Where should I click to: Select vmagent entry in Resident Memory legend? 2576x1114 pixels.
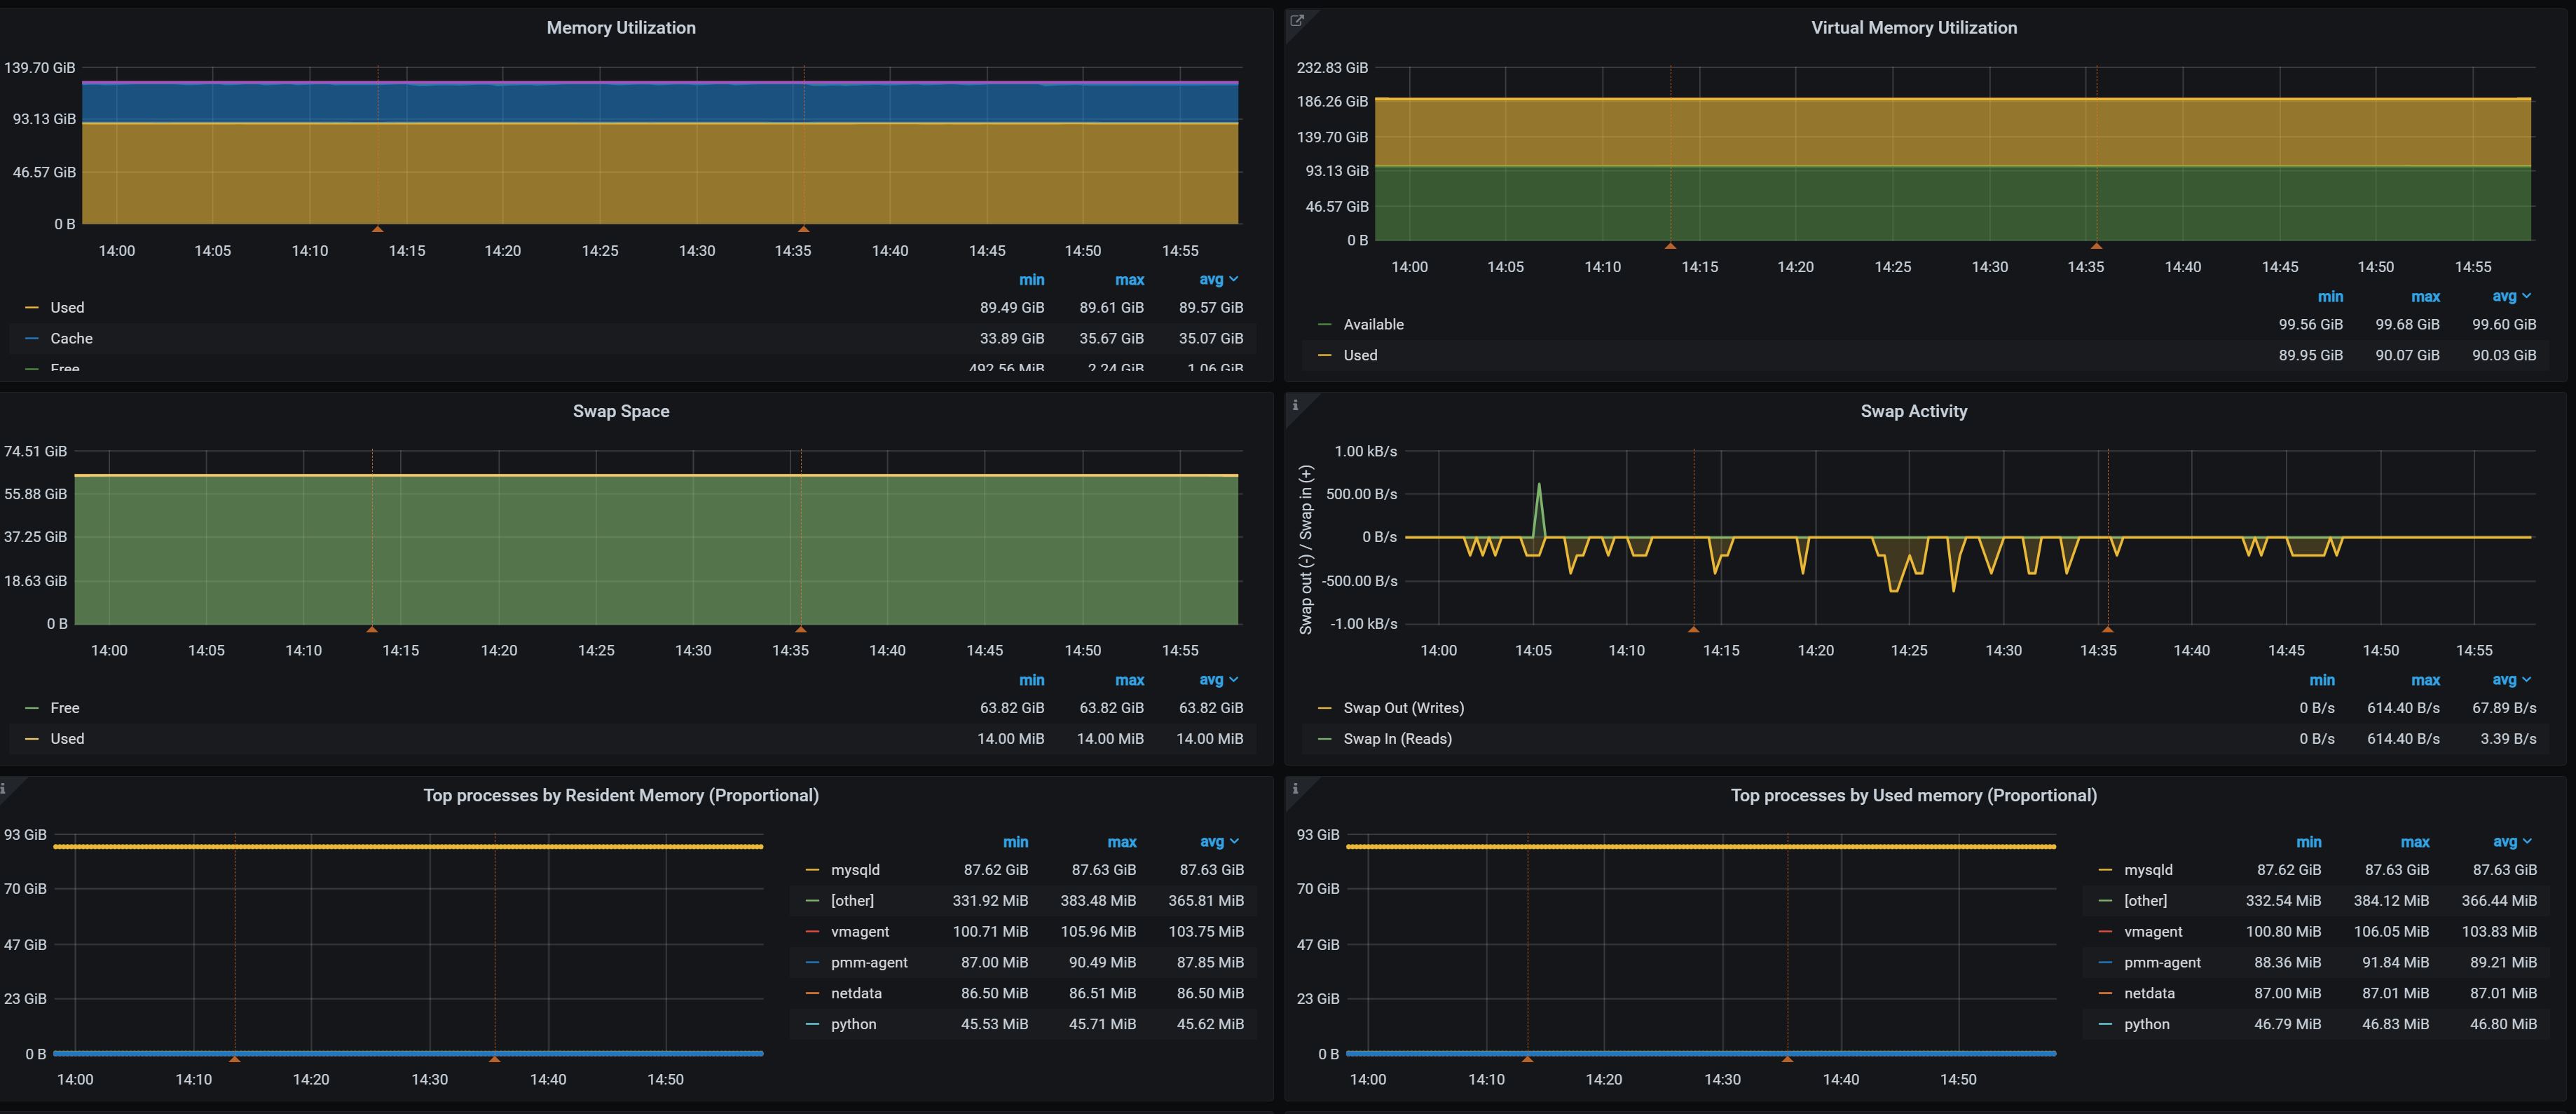(859, 932)
